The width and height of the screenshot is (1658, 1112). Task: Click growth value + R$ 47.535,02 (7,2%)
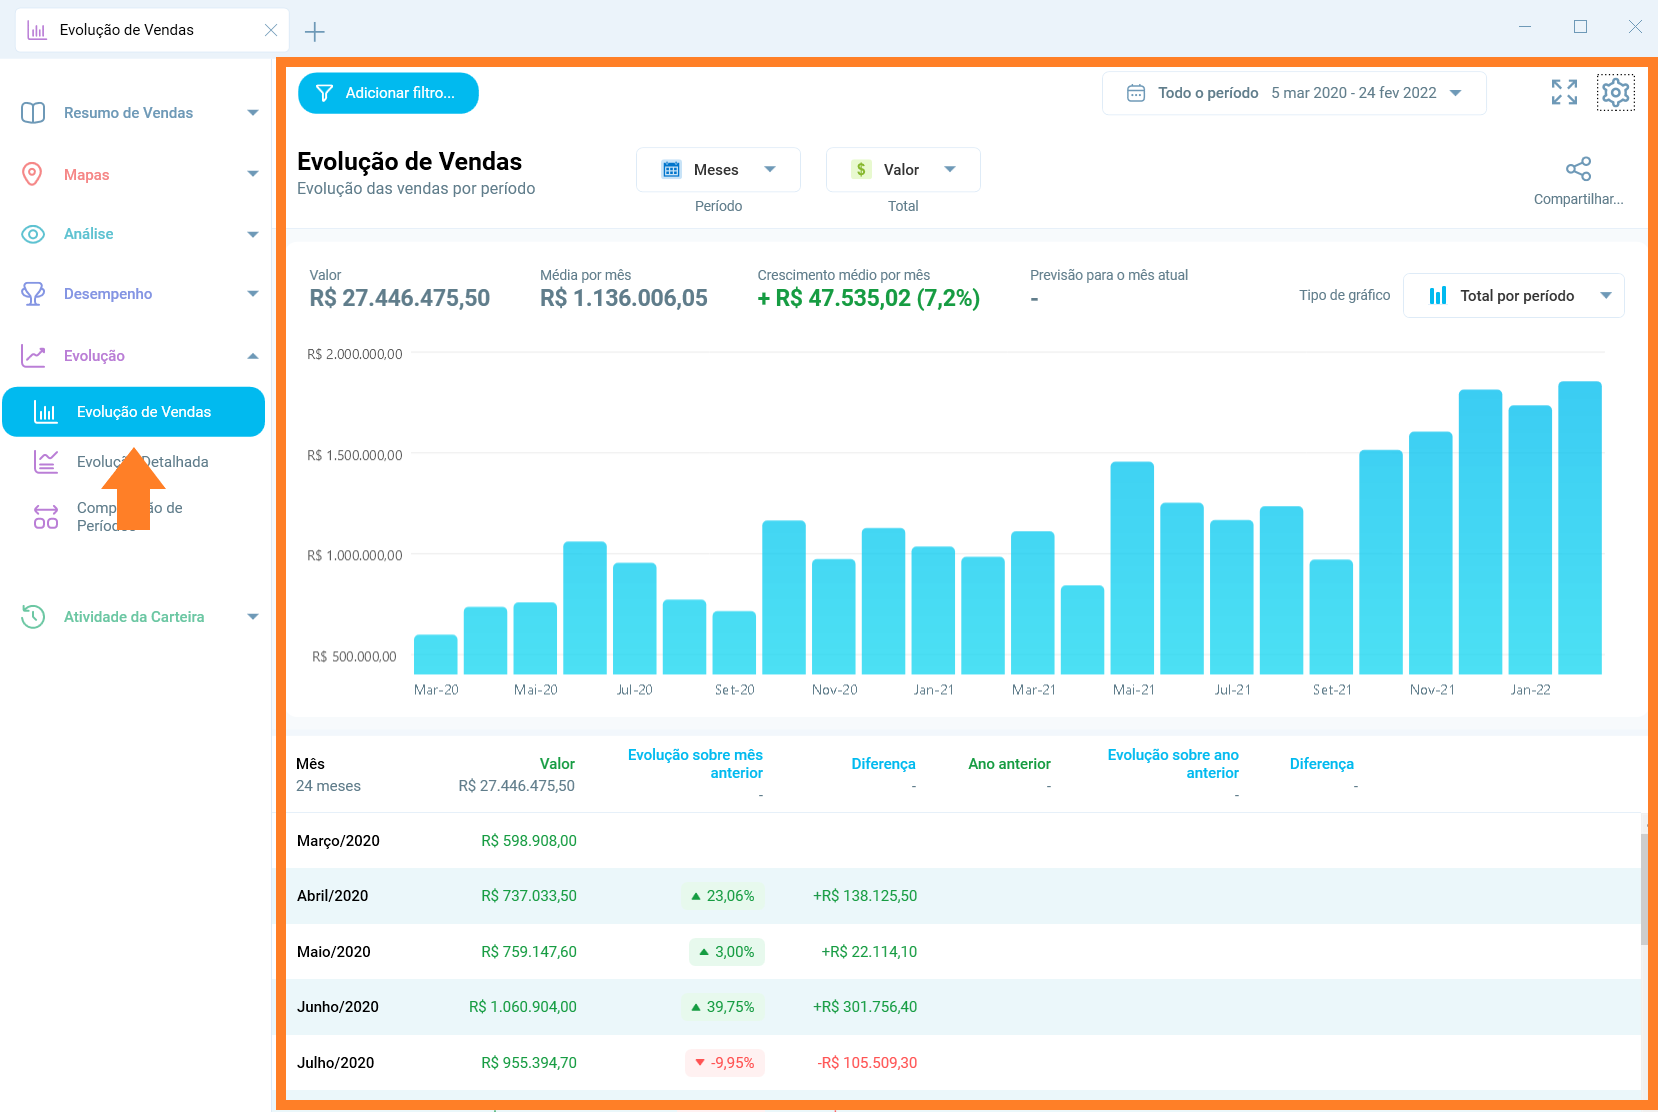point(869,298)
